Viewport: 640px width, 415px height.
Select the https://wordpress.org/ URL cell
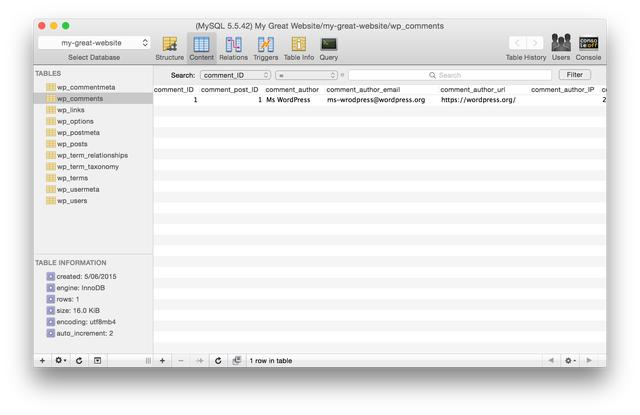pos(478,100)
